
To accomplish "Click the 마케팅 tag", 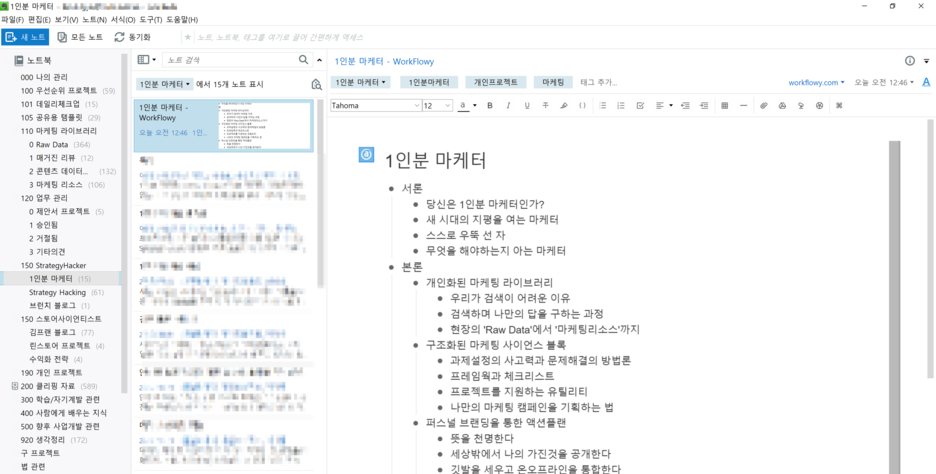I will [553, 82].
